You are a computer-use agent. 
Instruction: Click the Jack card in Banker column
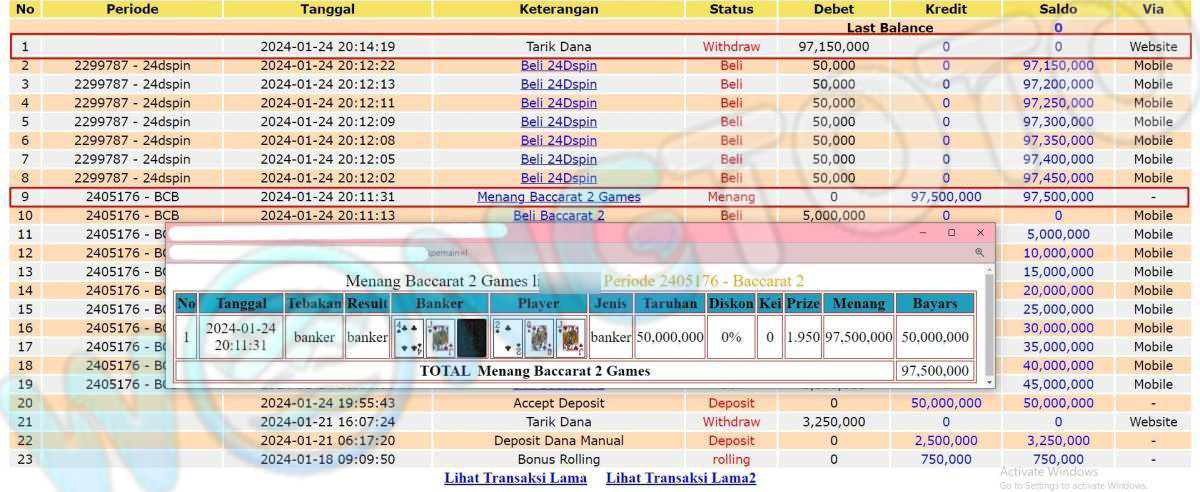click(440, 337)
